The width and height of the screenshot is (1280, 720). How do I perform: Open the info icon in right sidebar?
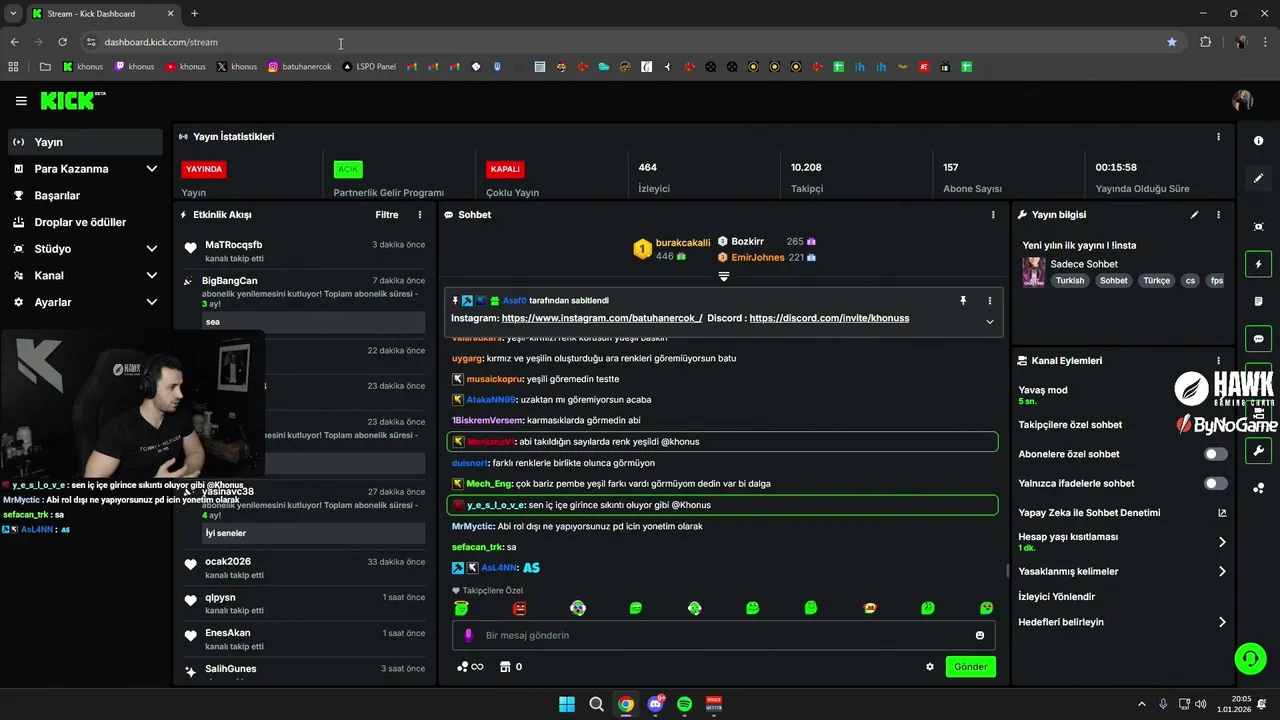click(x=1259, y=141)
